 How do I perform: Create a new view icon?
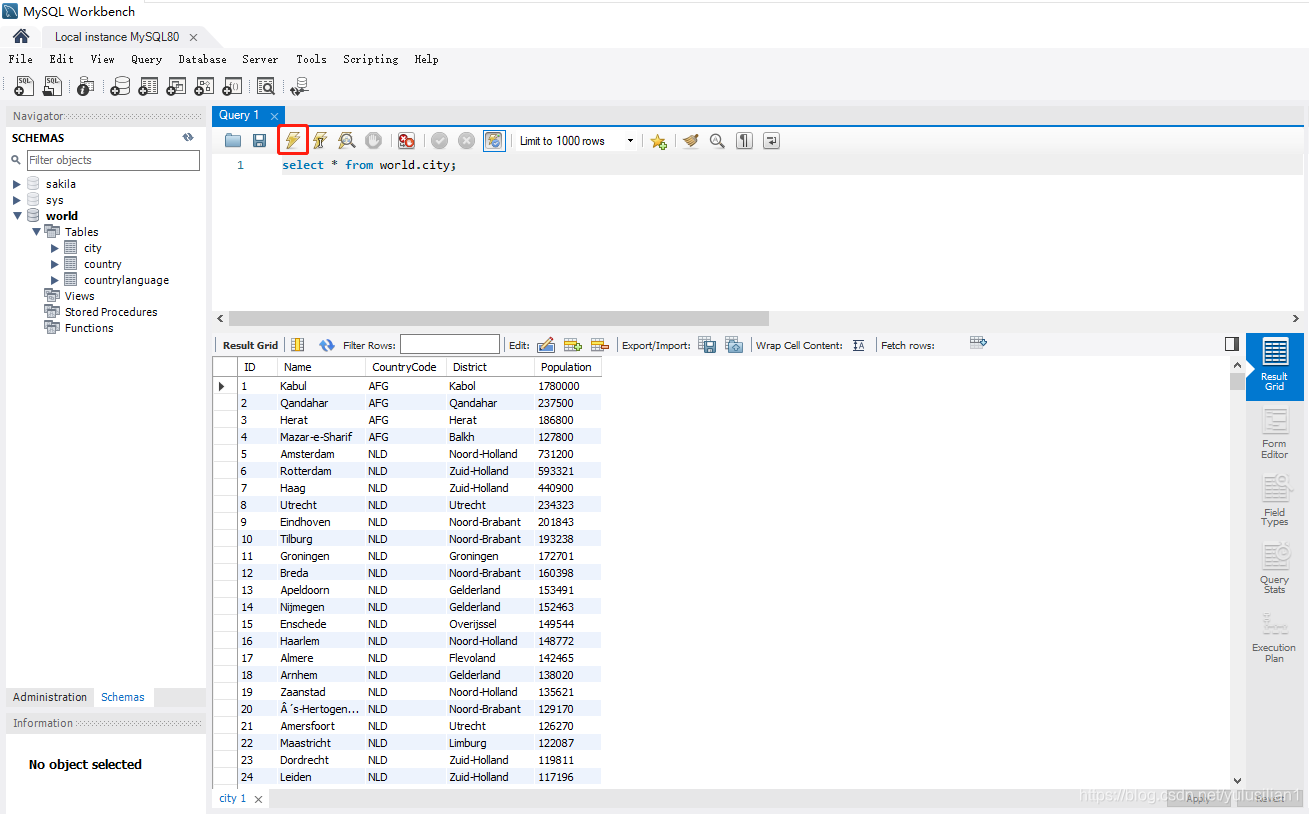176,87
